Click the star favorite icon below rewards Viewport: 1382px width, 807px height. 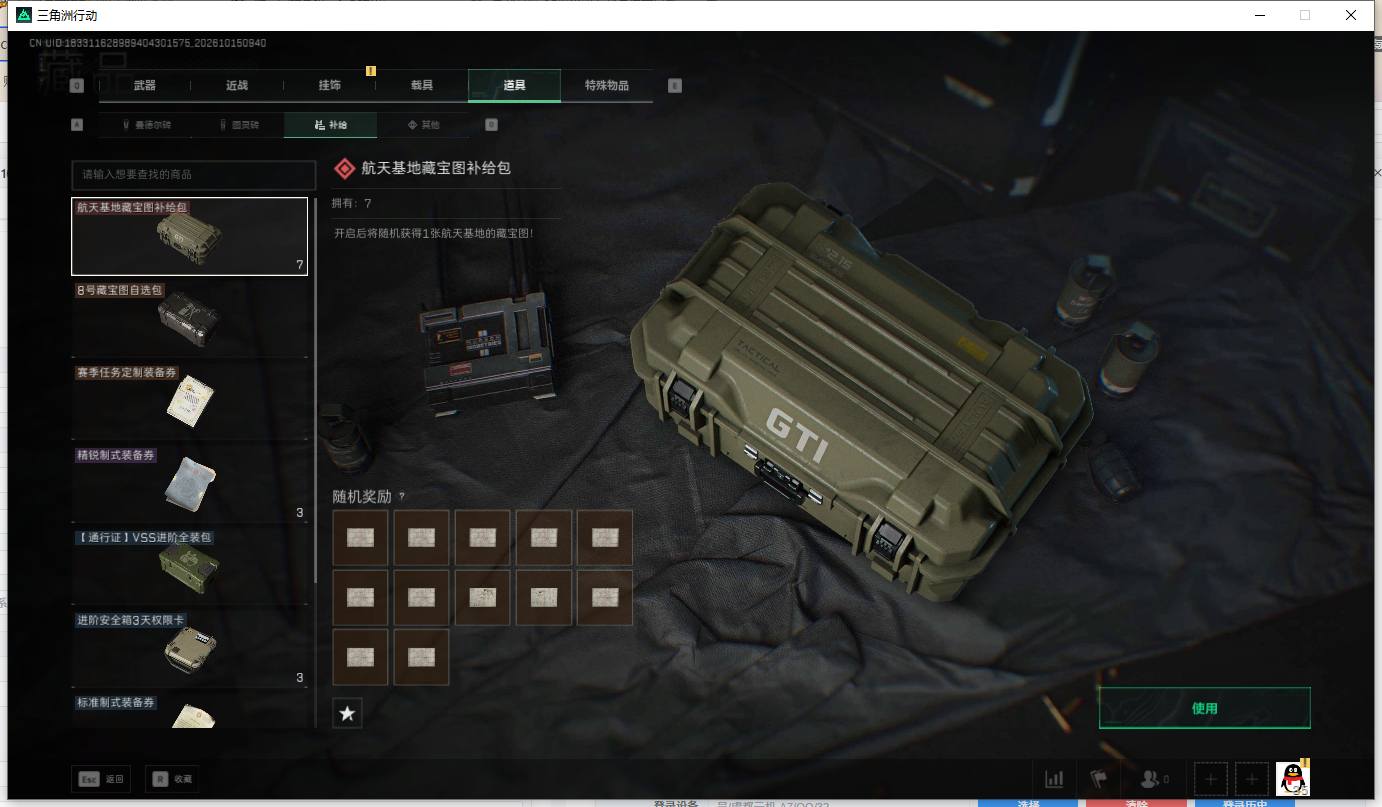pos(347,713)
